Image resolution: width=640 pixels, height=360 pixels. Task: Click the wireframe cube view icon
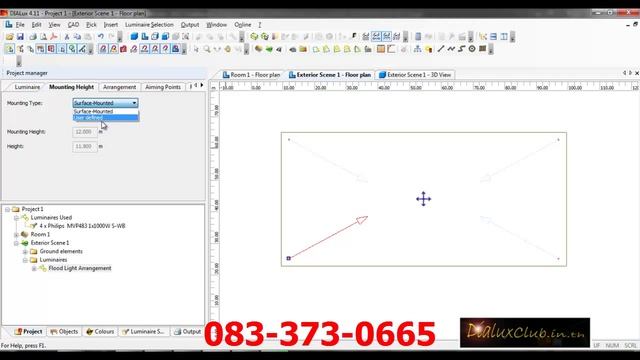(x=155, y=37)
